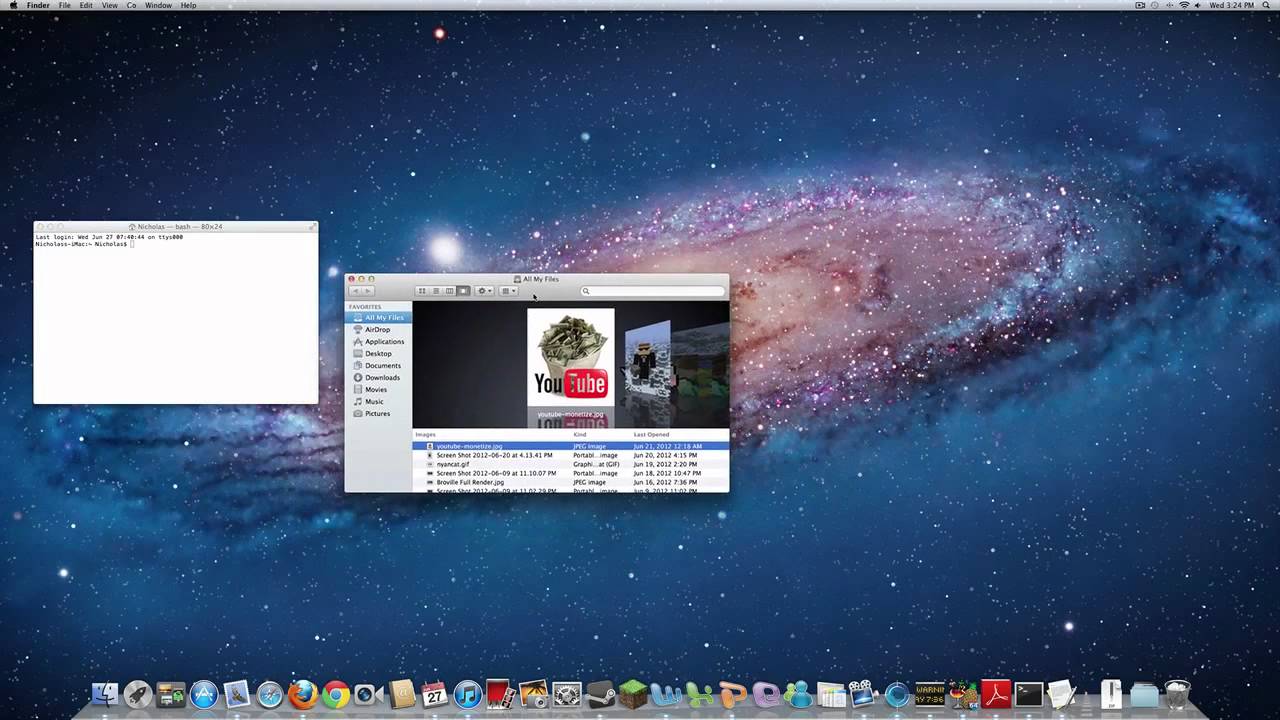Screen dimensions: 1280x720
Task: Switch Finder to column view
Action: 450,291
